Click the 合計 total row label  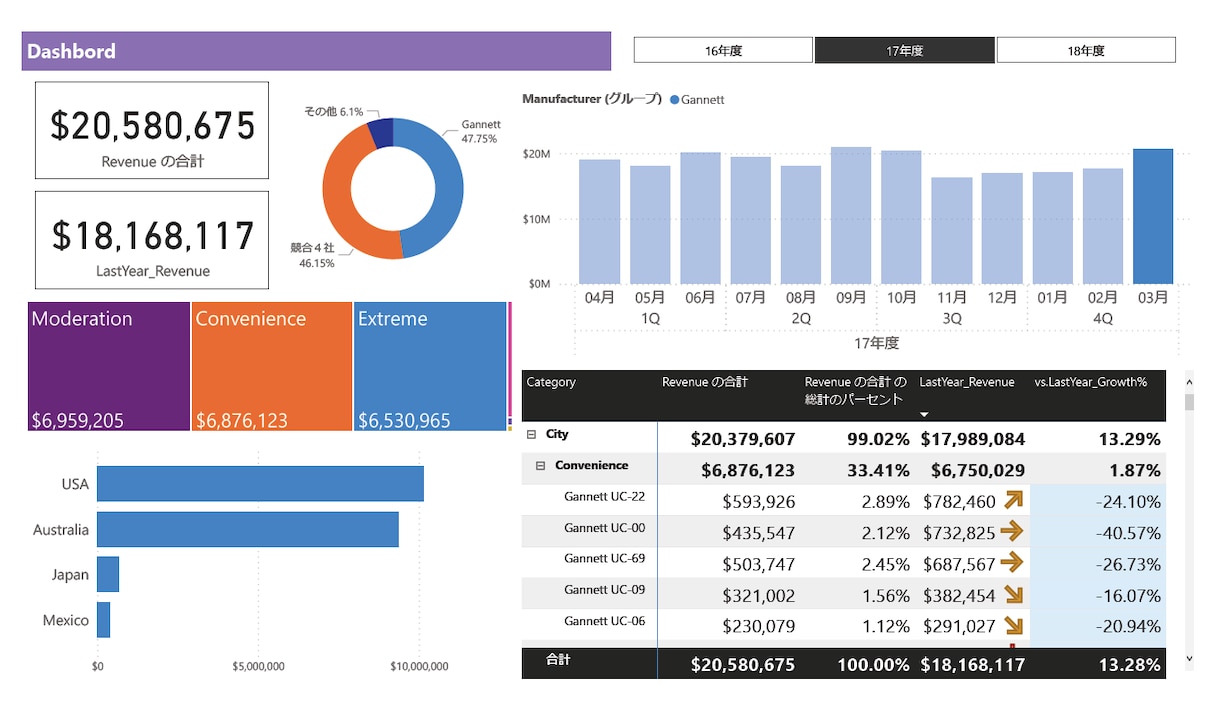[x=558, y=660]
